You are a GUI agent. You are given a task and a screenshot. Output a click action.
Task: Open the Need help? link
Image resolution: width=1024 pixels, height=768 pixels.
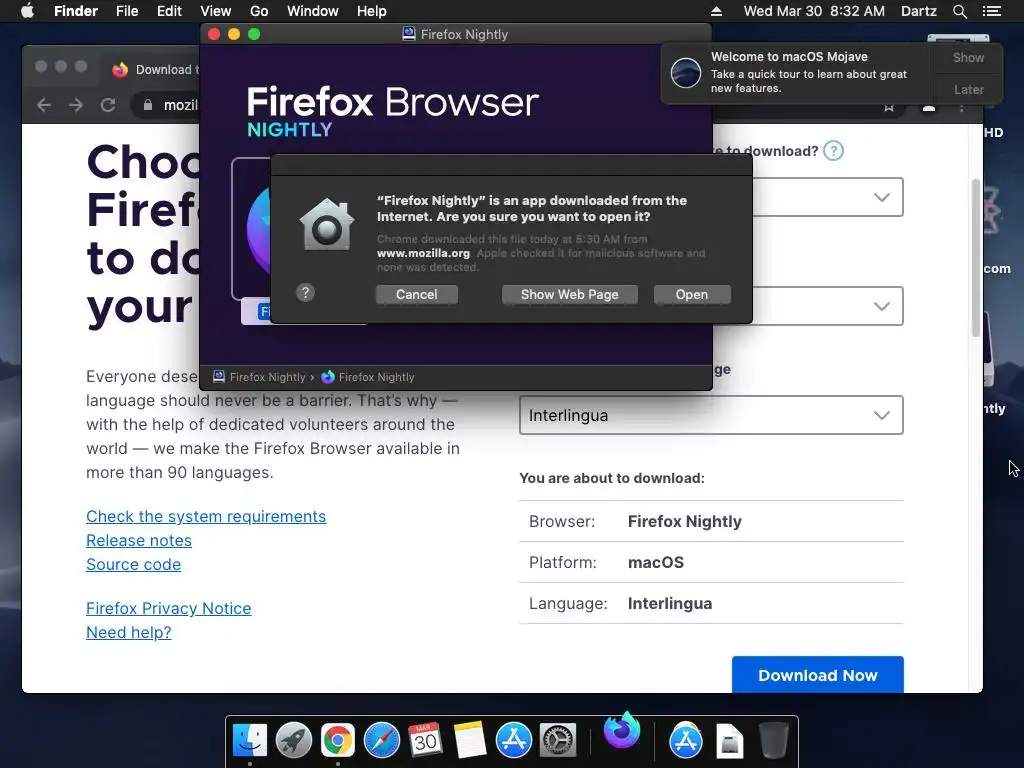pos(129,632)
